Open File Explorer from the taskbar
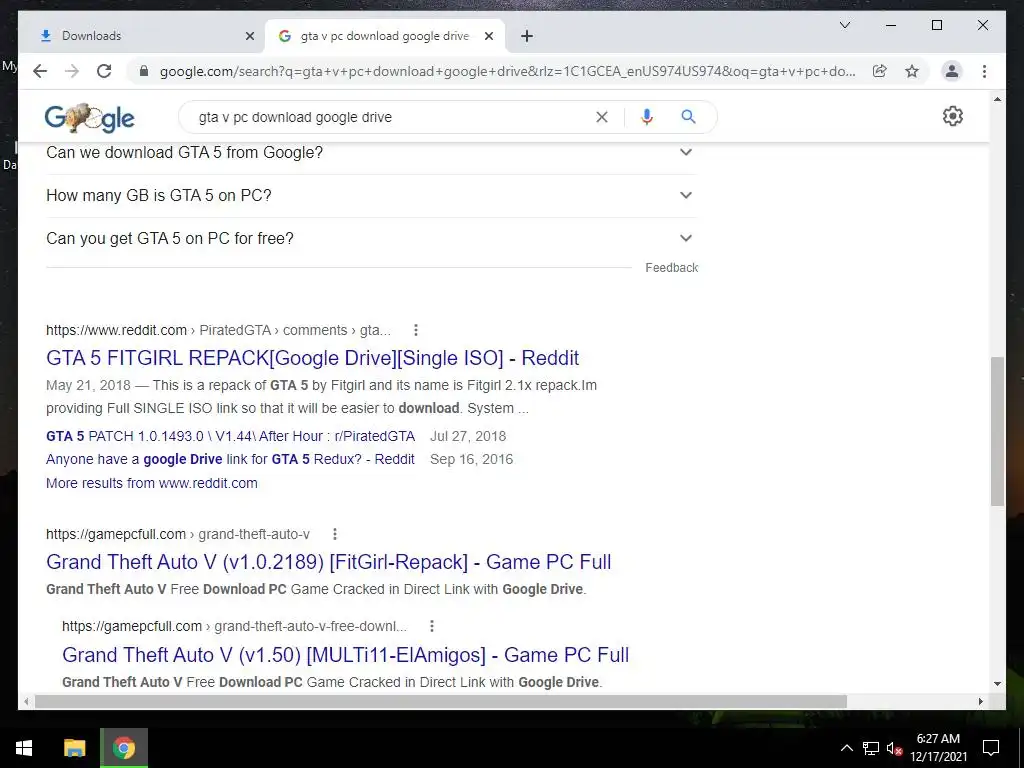 tap(74, 748)
